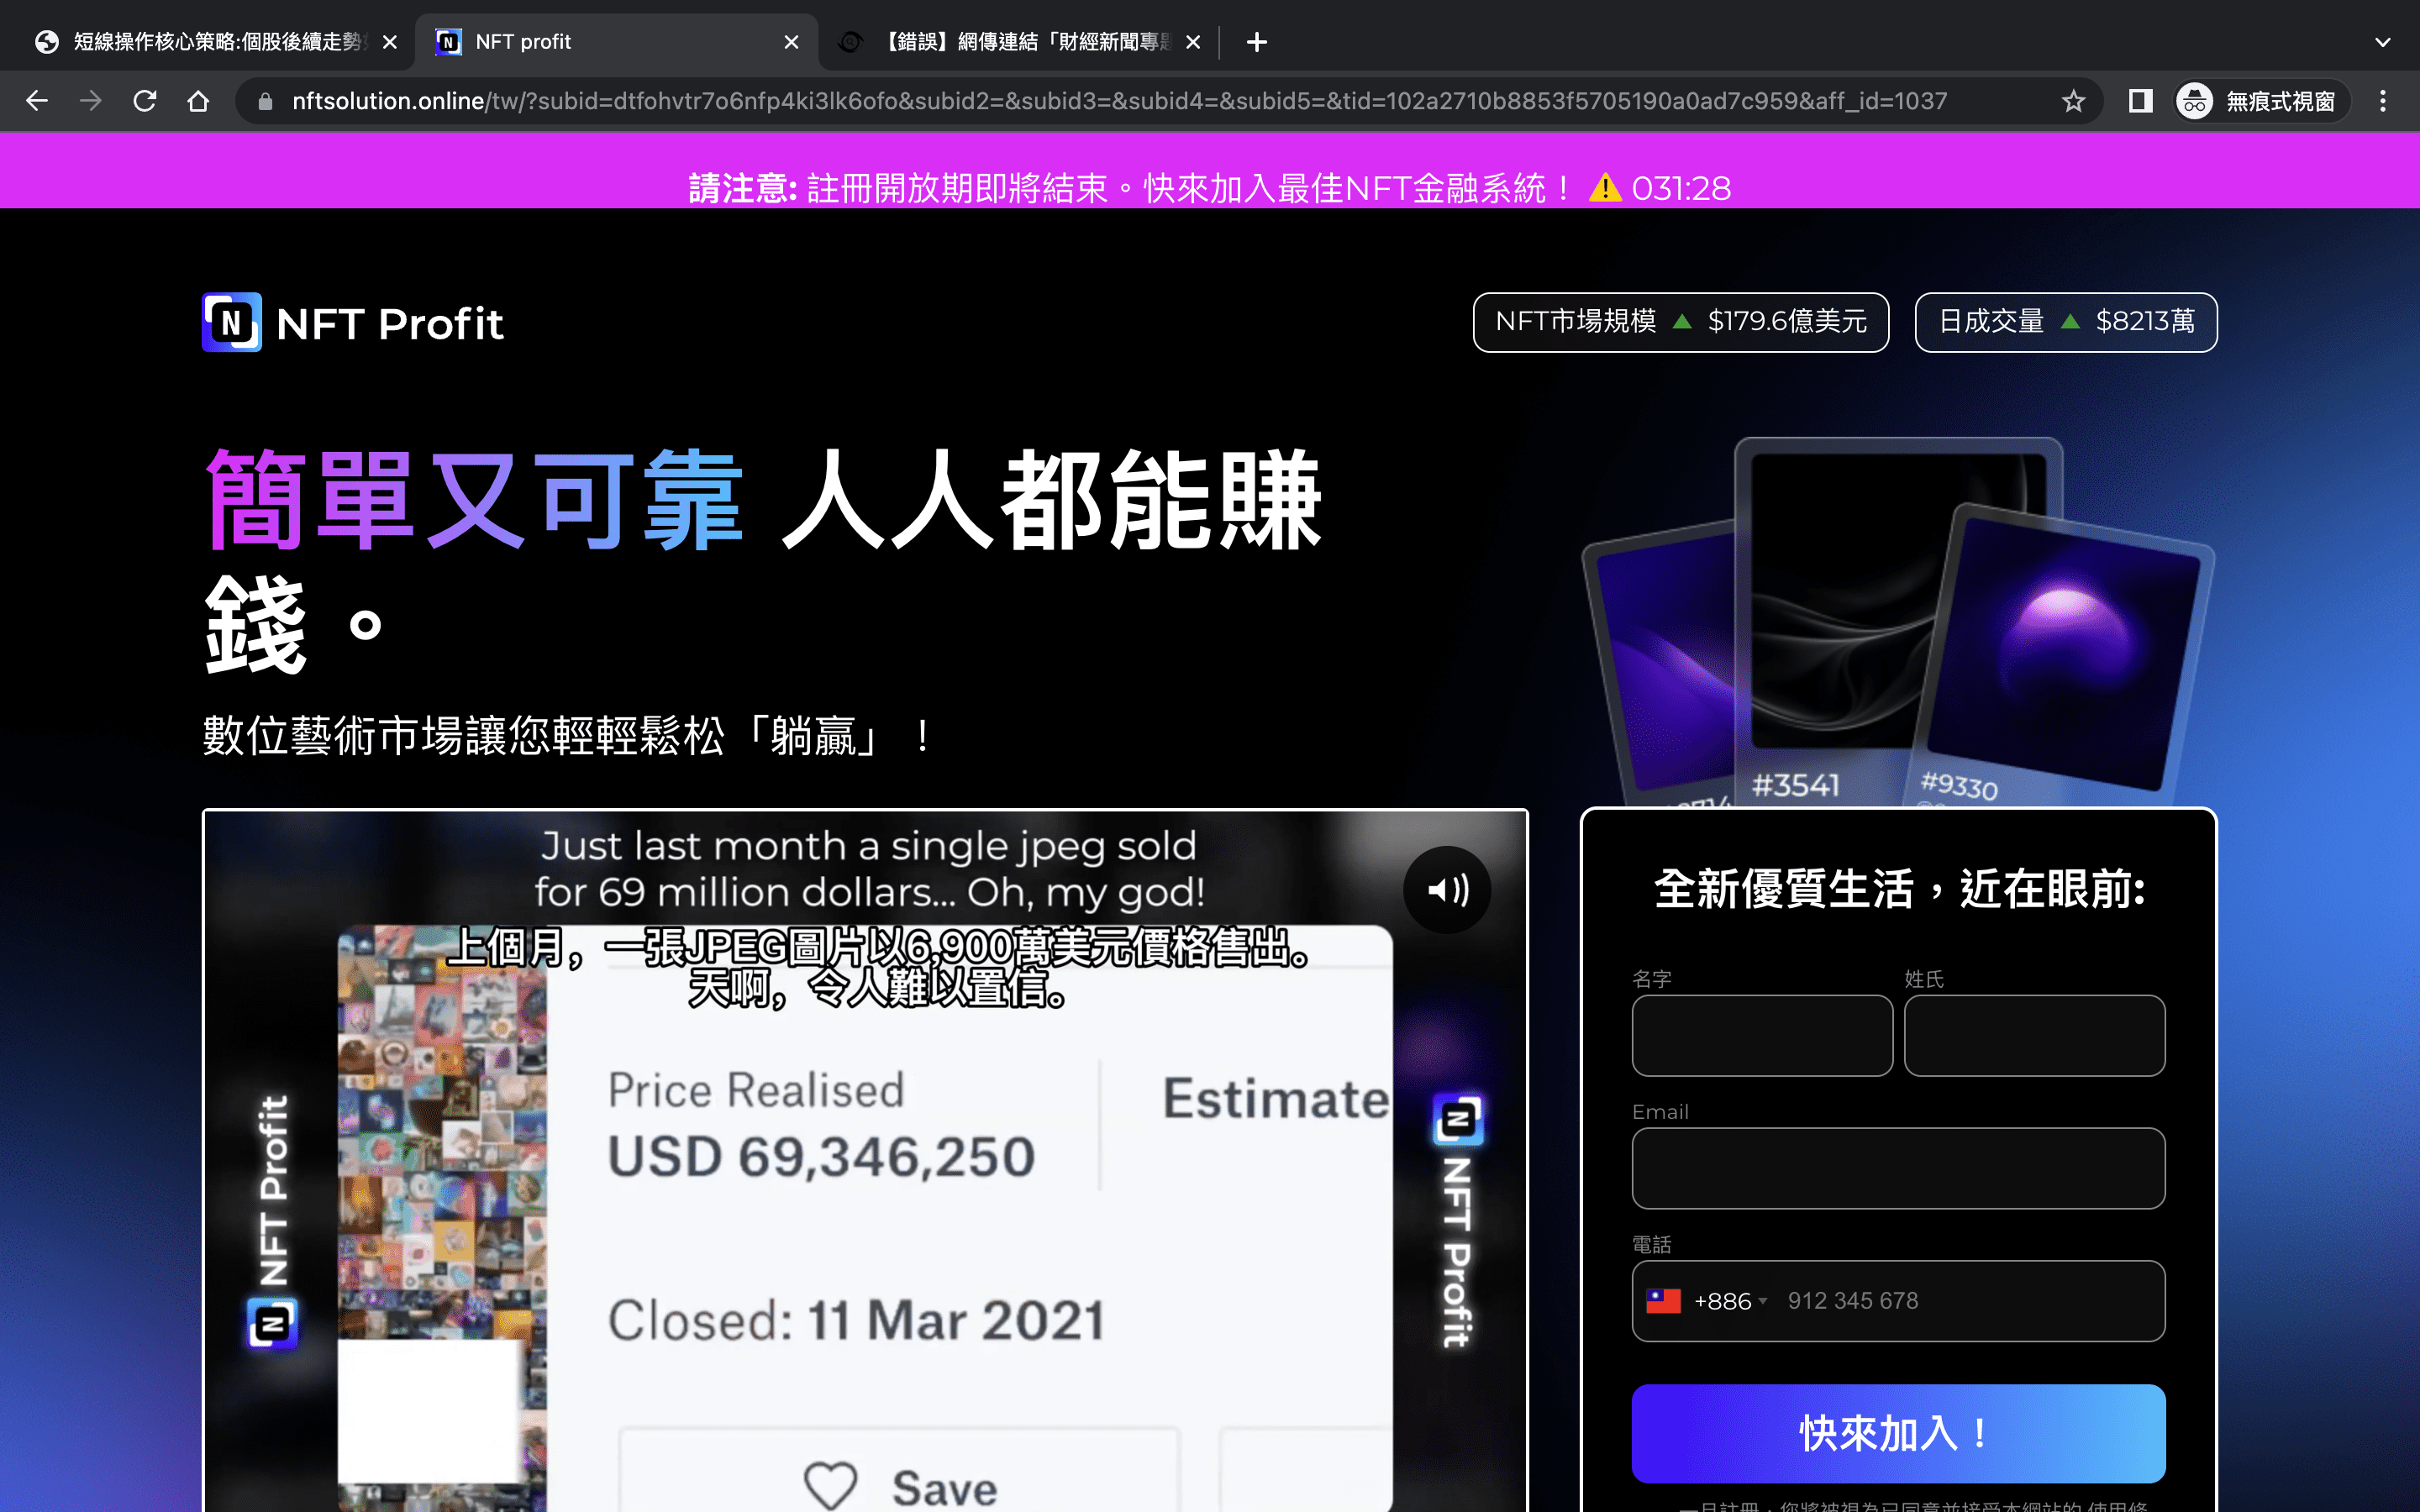2420x1512 pixels.
Task: Click the NFT Profit logo
Action: point(353,322)
